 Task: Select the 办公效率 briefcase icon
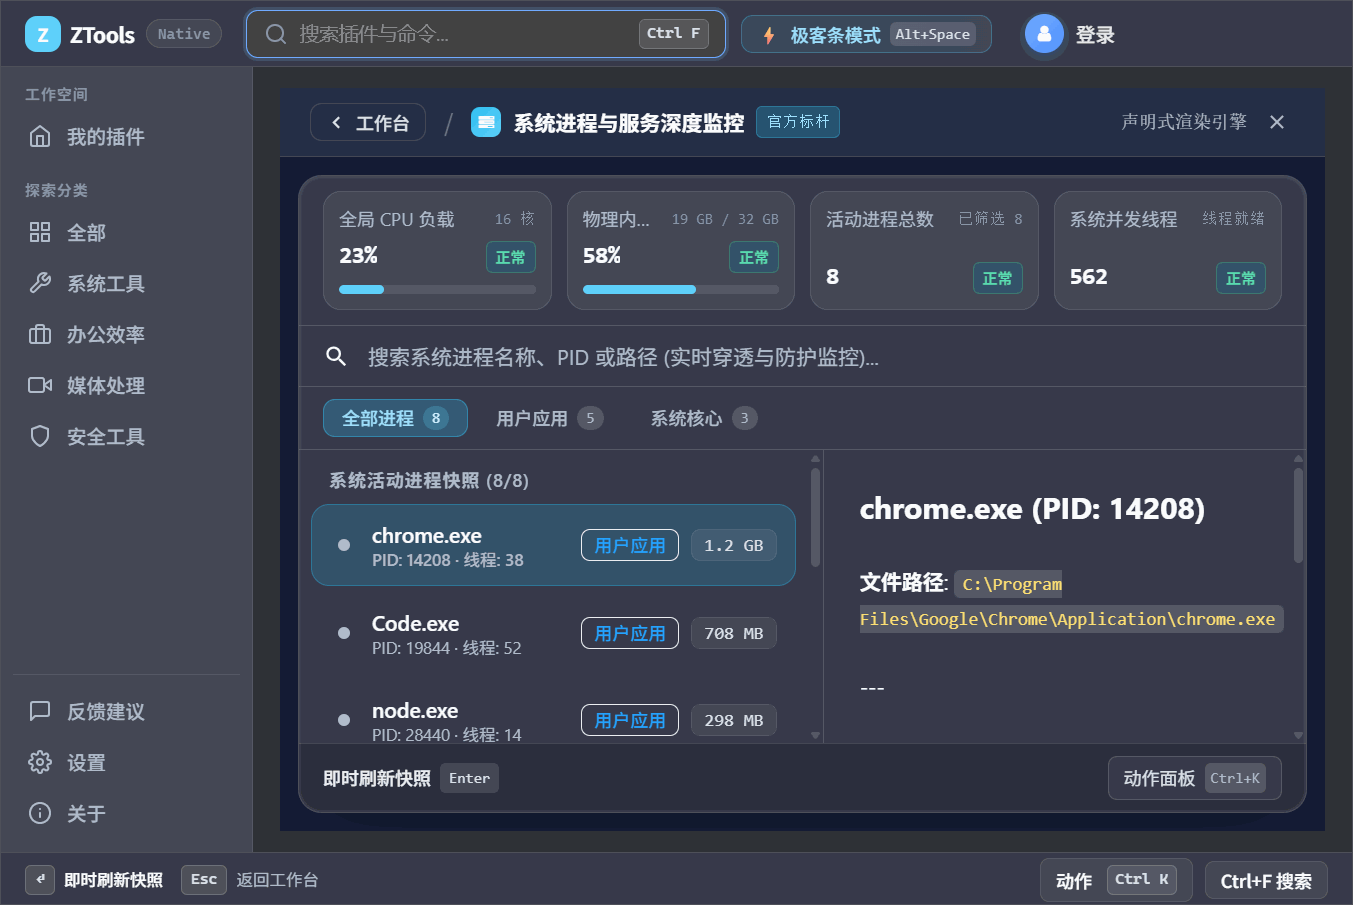40,335
